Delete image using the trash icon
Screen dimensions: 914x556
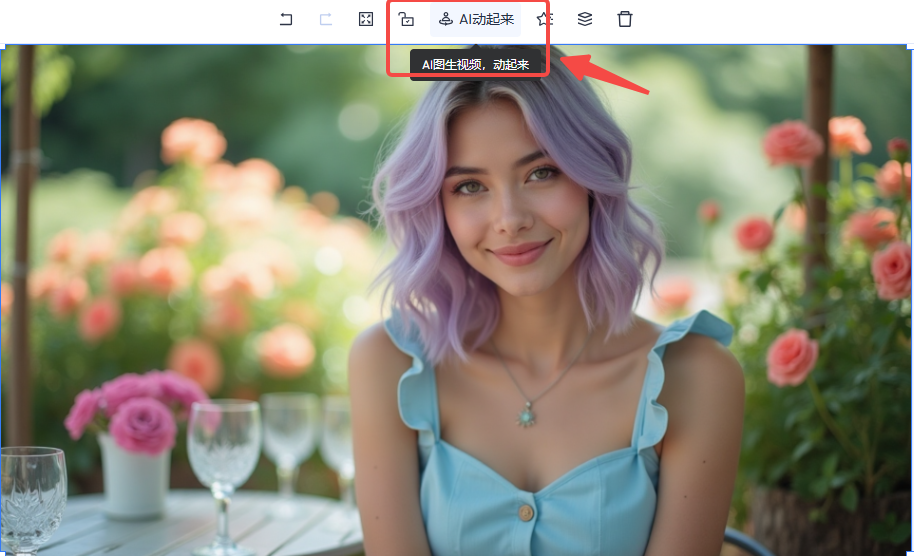point(625,19)
